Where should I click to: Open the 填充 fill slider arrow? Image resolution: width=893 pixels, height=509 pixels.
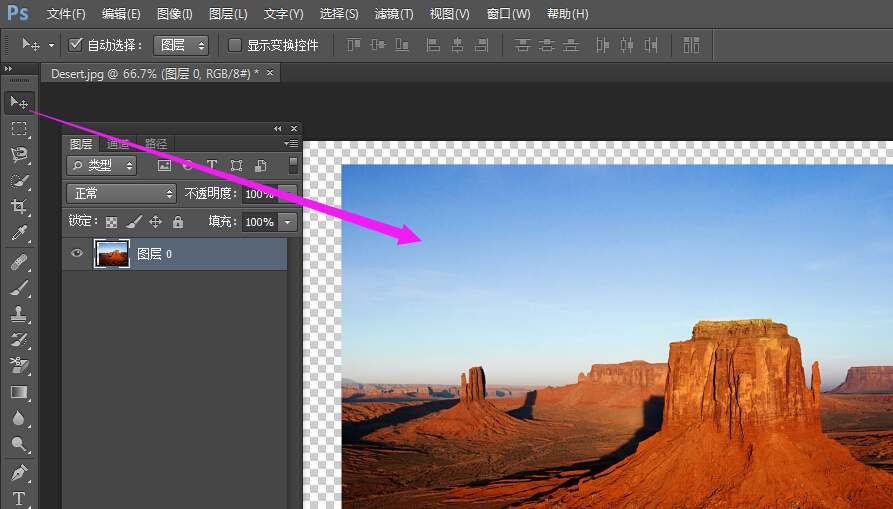[x=288, y=222]
